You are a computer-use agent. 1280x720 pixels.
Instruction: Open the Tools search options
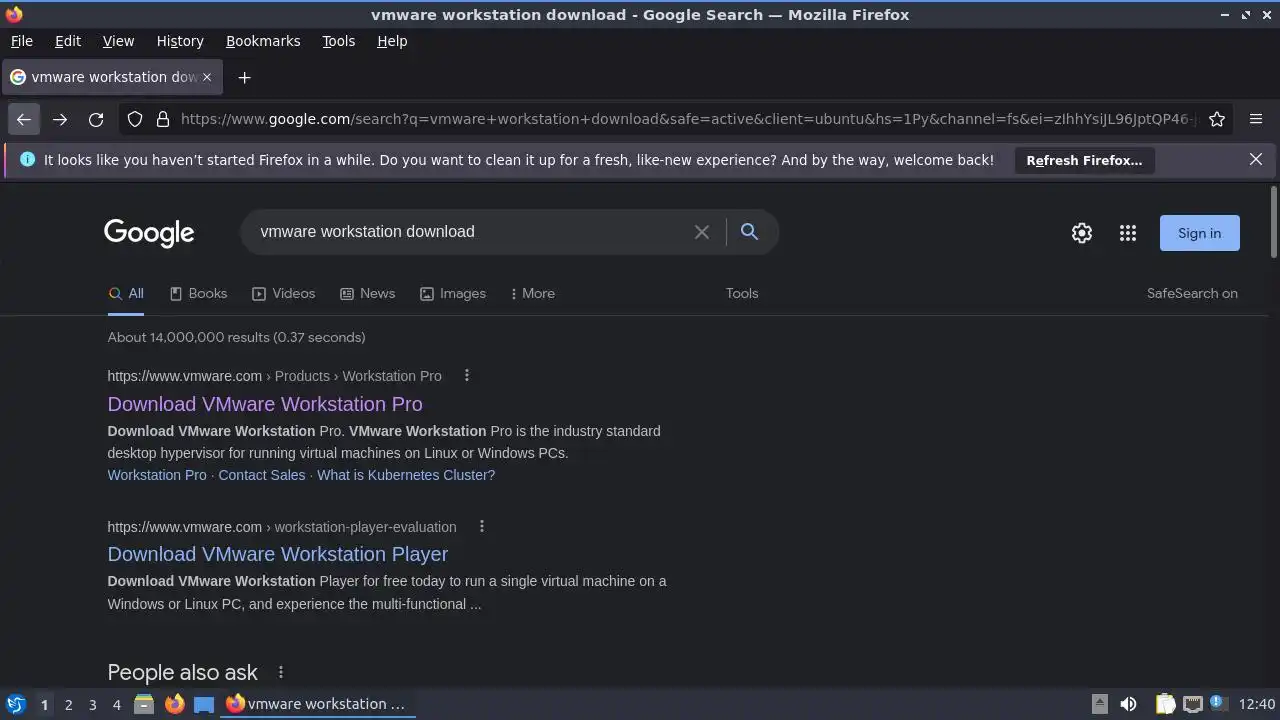coord(742,293)
